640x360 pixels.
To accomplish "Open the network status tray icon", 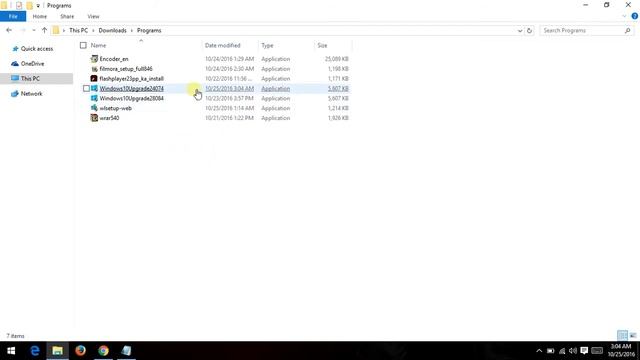I will (x=562, y=351).
